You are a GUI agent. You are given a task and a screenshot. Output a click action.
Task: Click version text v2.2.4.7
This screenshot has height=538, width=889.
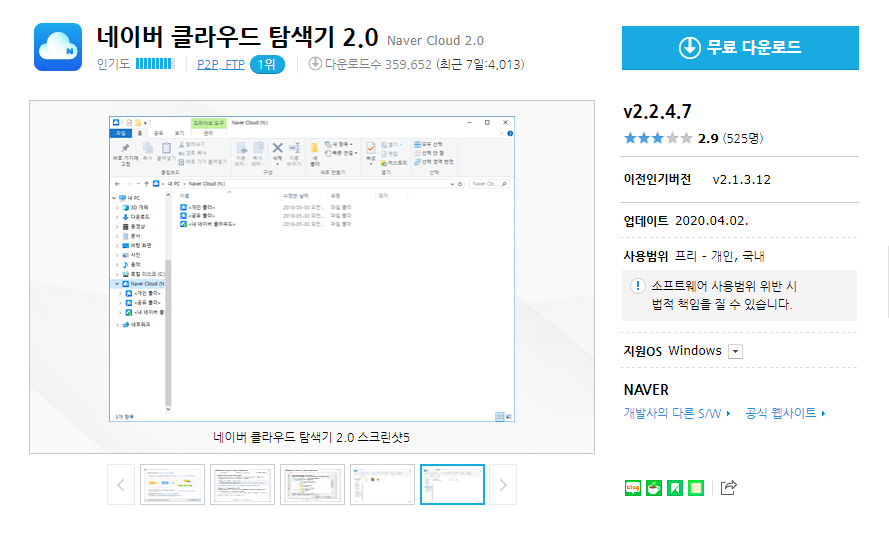[x=657, y=112]
